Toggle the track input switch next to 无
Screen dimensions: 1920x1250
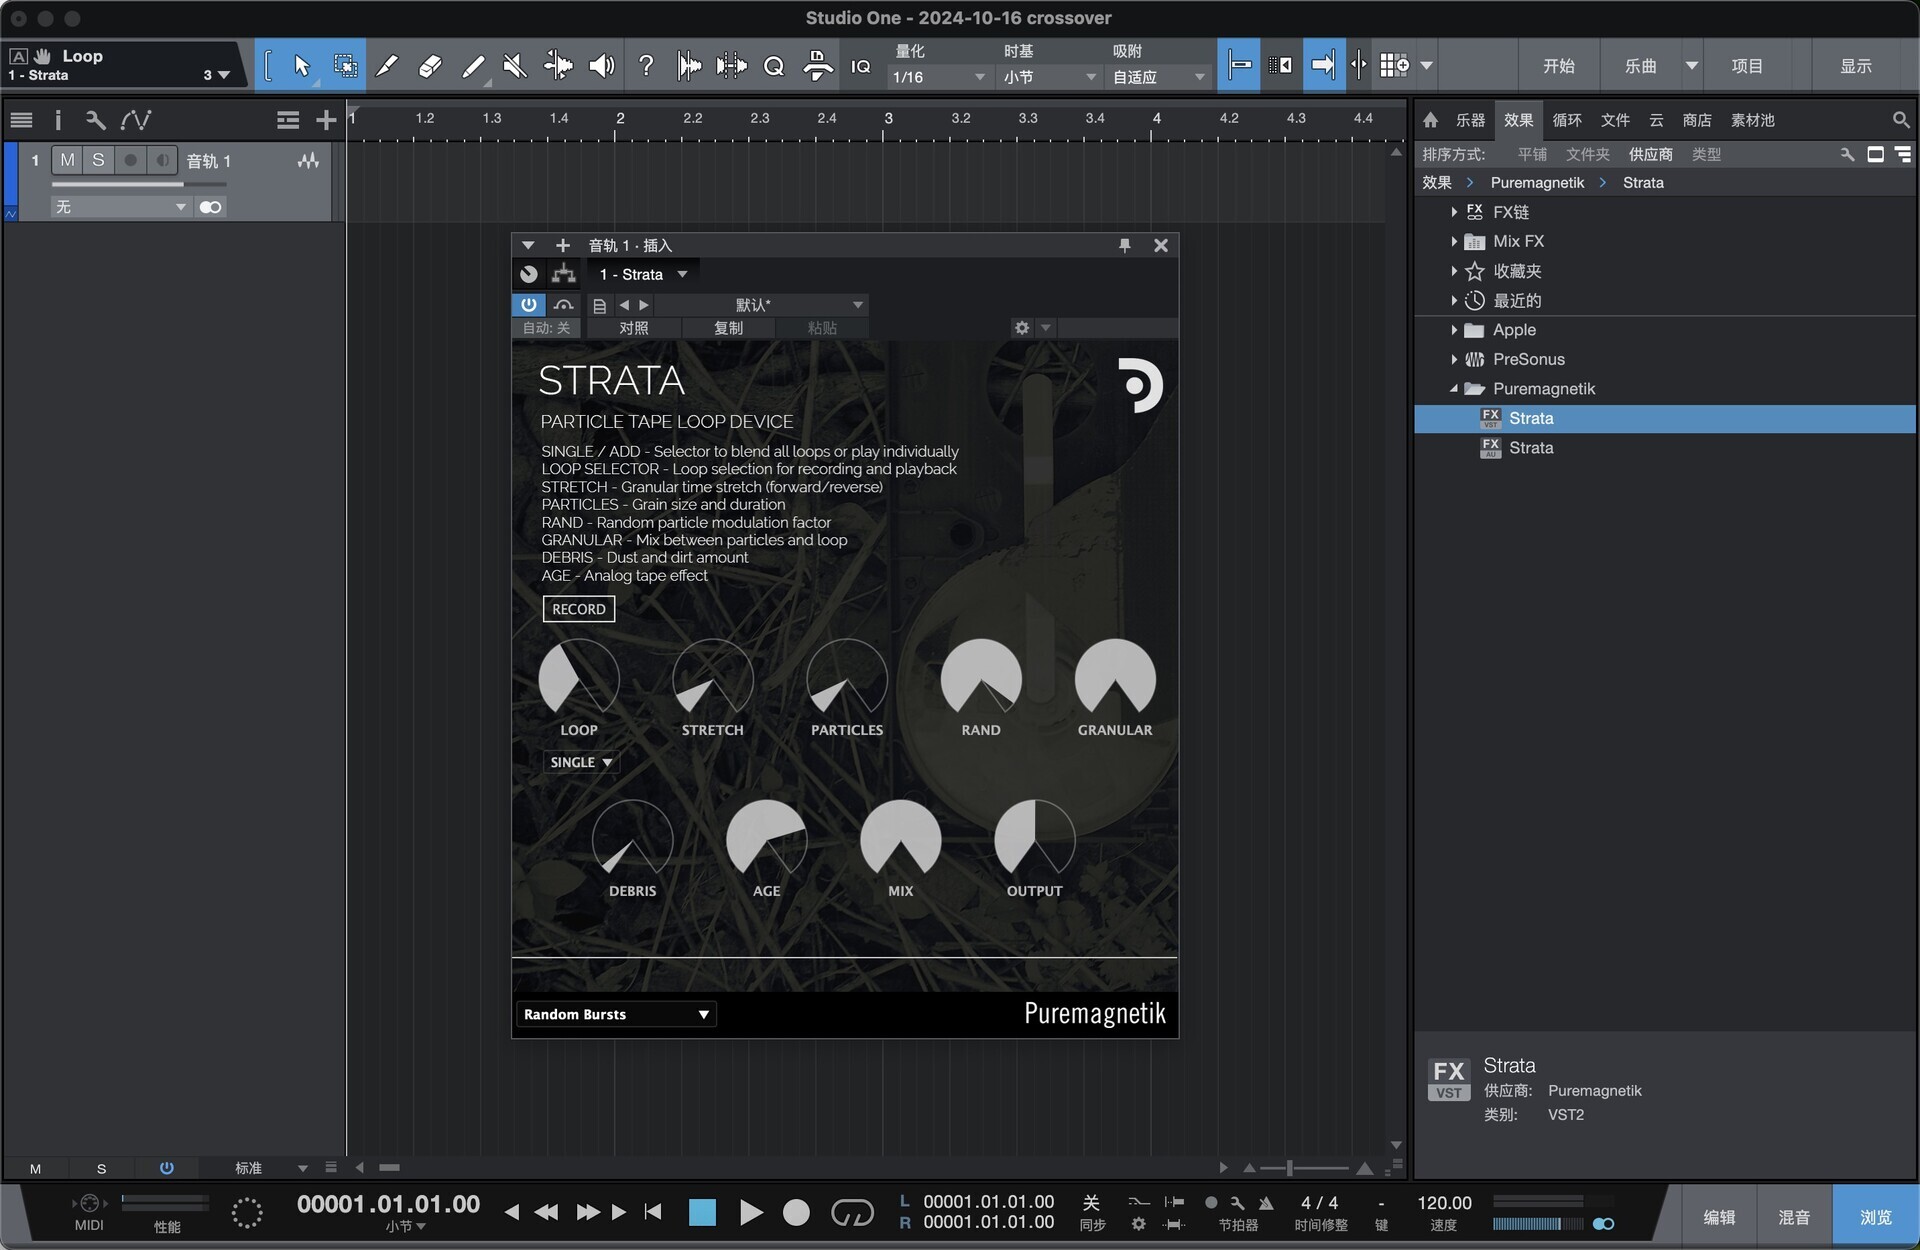click(x=210, y=207)
